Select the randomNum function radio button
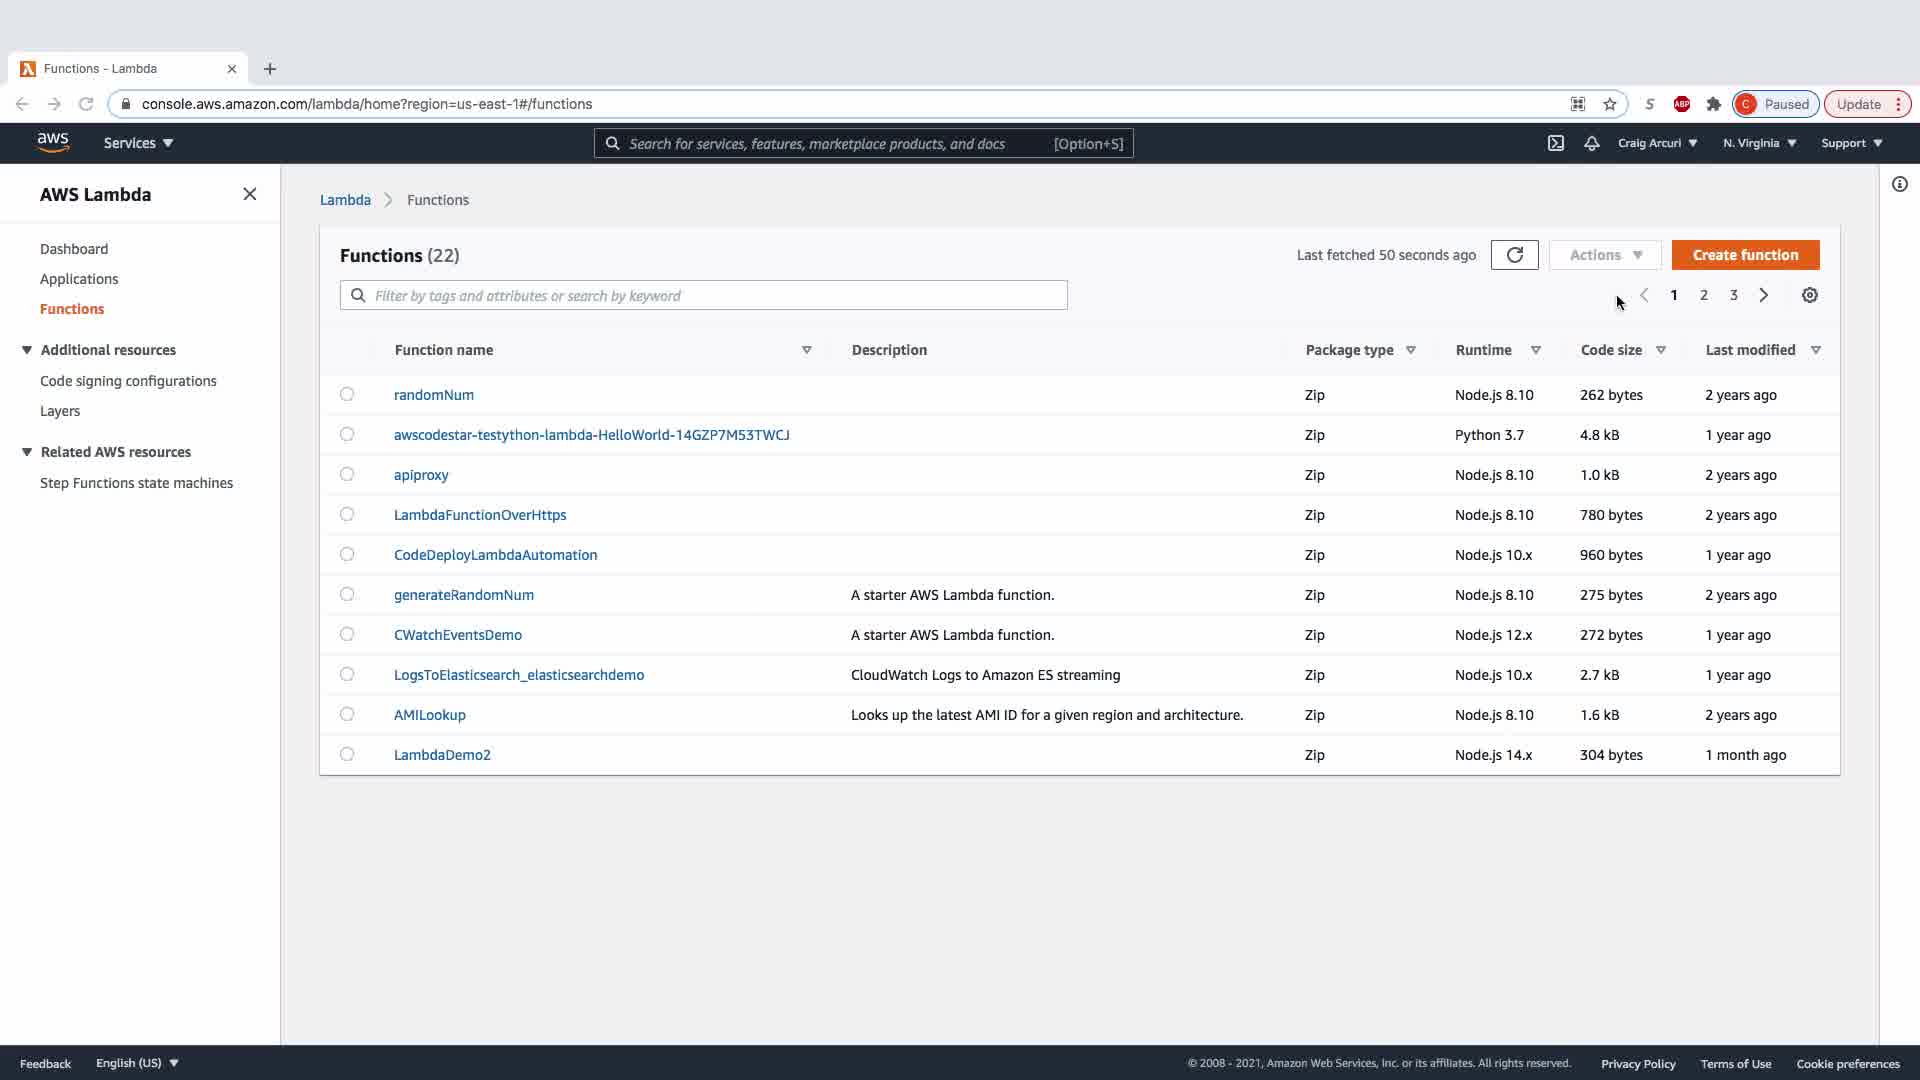This screenshot has height=1080, width=1920. tap(347, 394)
